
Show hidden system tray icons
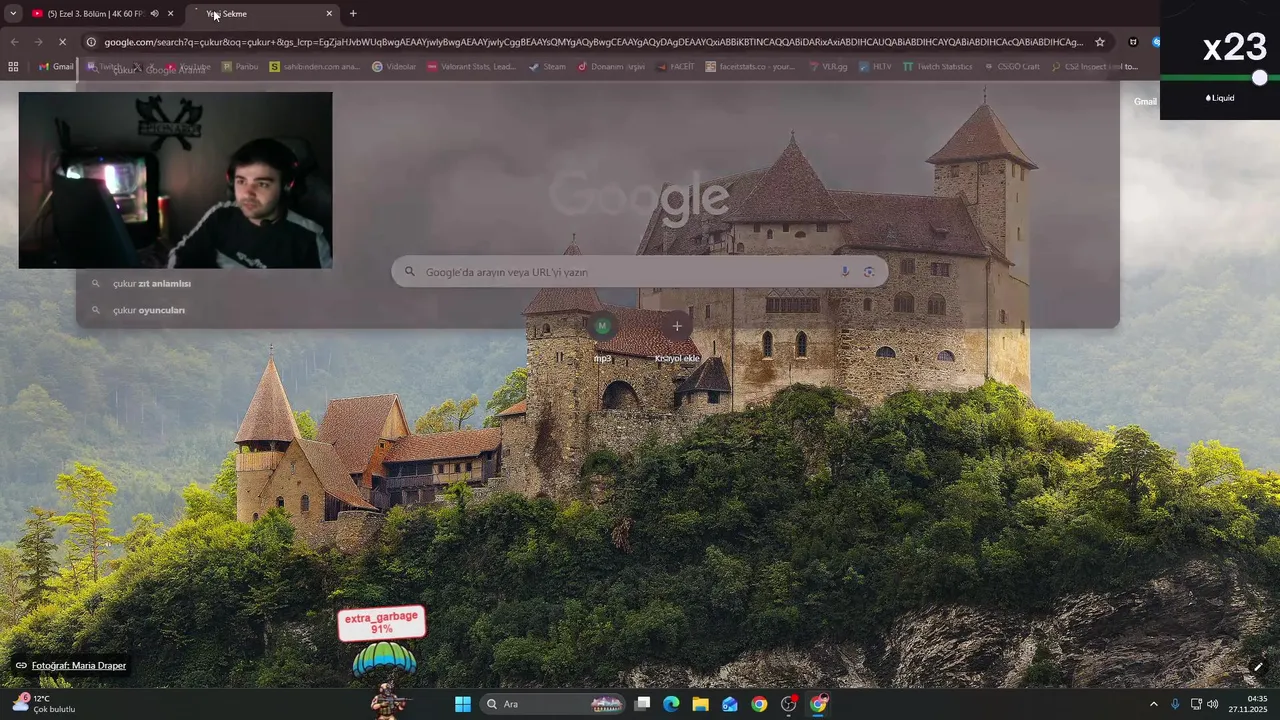1153,704
